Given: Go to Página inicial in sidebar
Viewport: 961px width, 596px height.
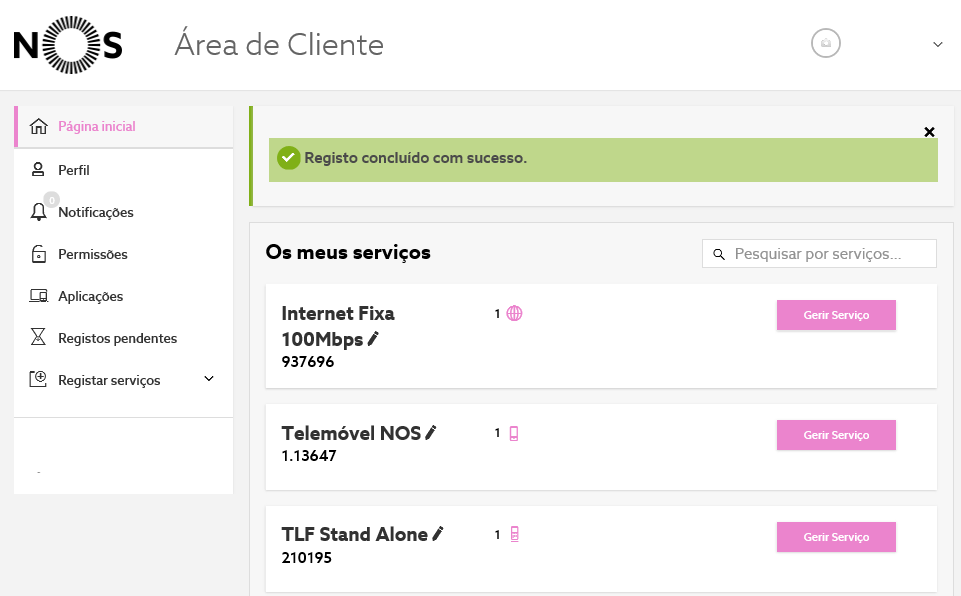Looking at the screenshot, I should tap(96, 126).
